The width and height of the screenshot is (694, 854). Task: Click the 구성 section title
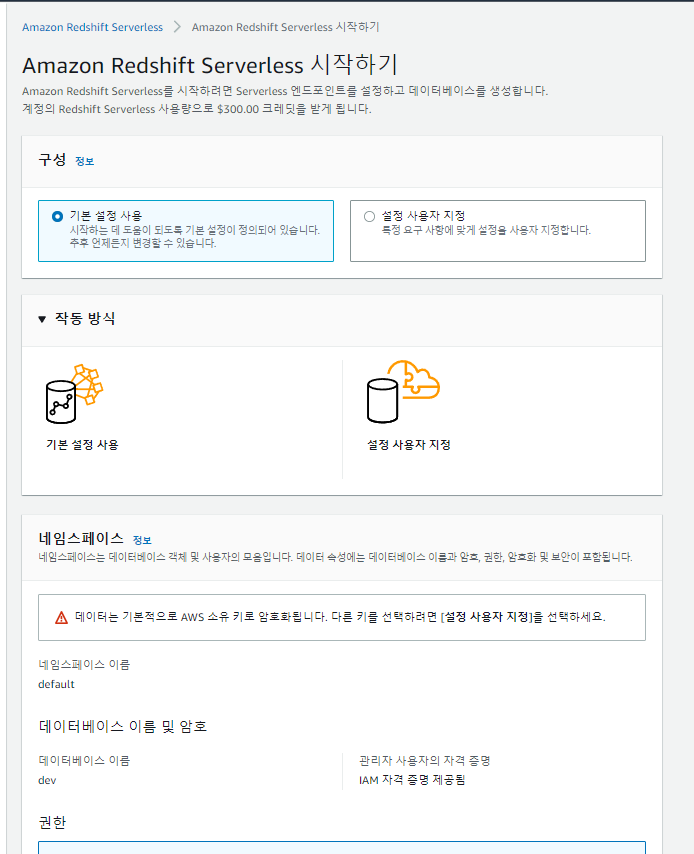click(x=52, y=160)
